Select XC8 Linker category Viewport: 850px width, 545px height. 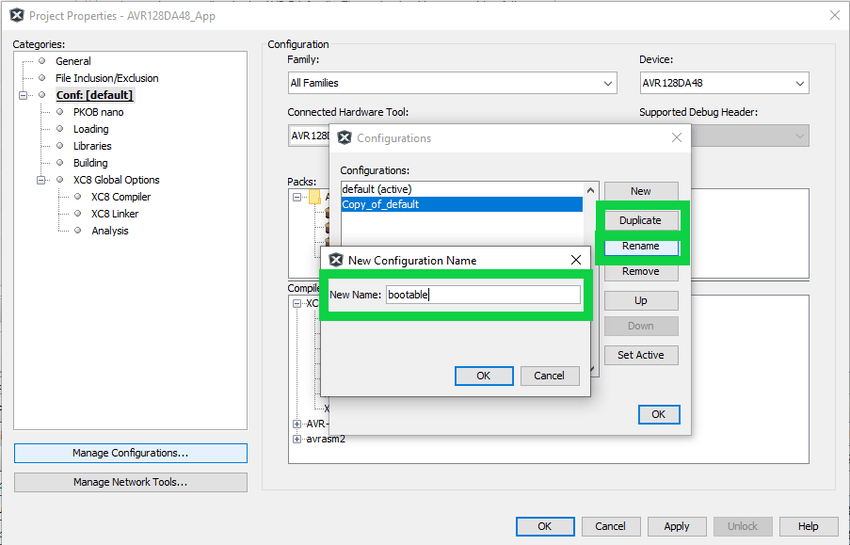coord(114,214)
